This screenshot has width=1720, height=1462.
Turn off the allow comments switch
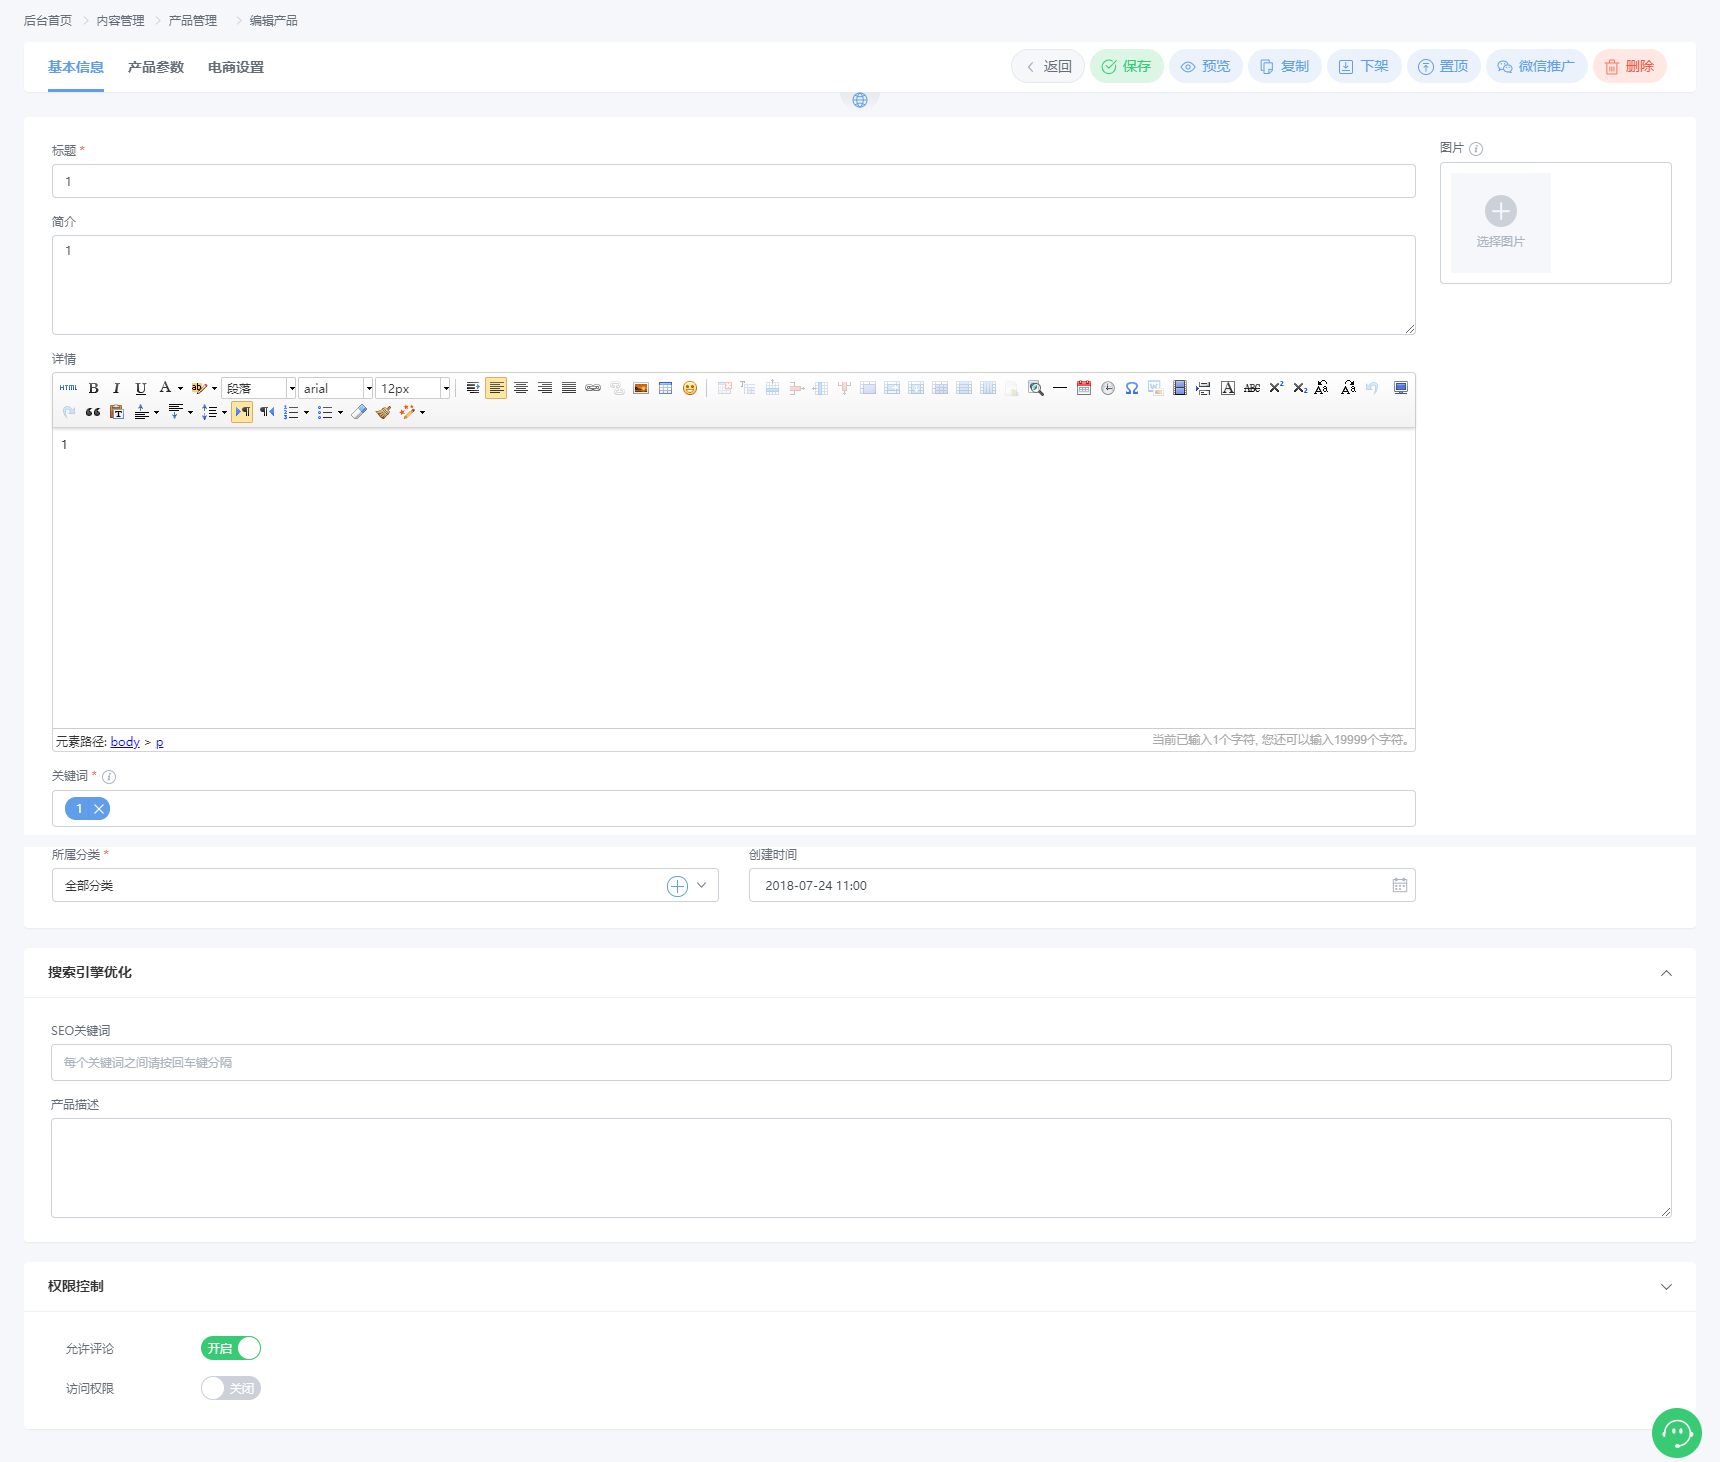[231, 1348]
